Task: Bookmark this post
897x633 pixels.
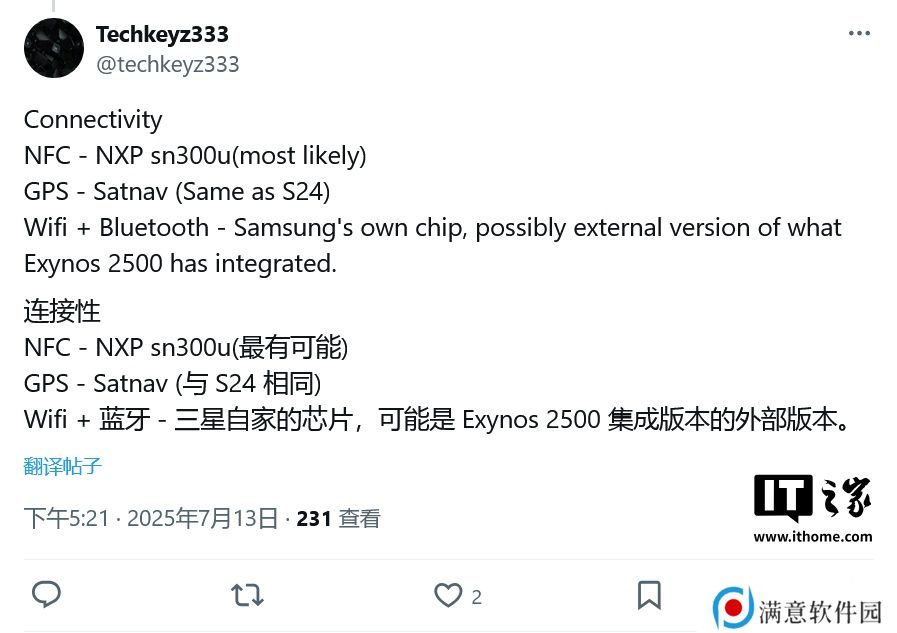Action: pyautogui.click(x=649, y=595)
